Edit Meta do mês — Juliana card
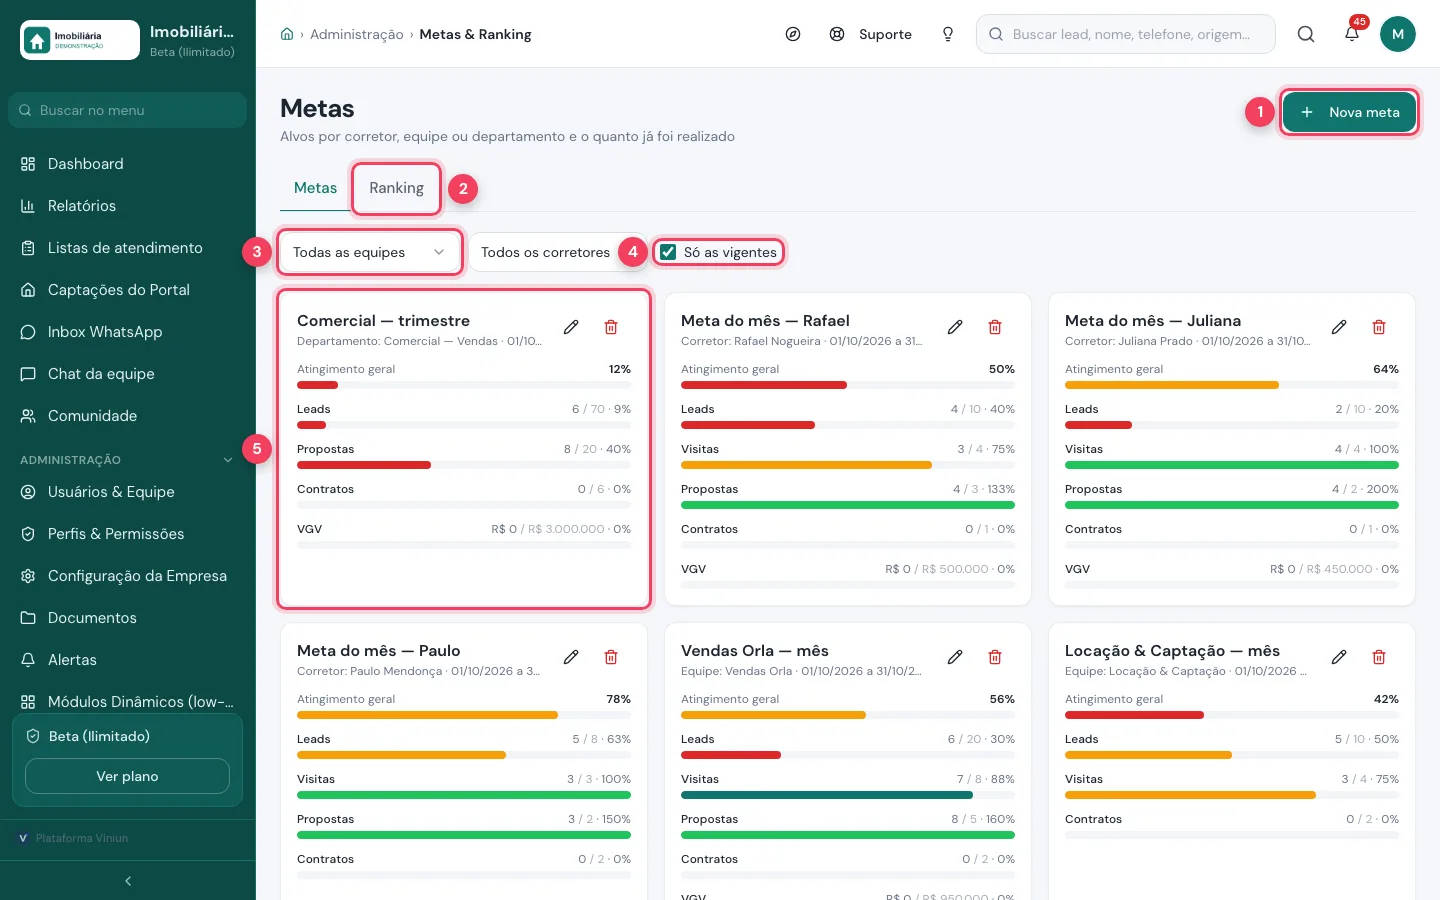The width and height of the screenshot is (1440, 900). [x=1339, y=327]
